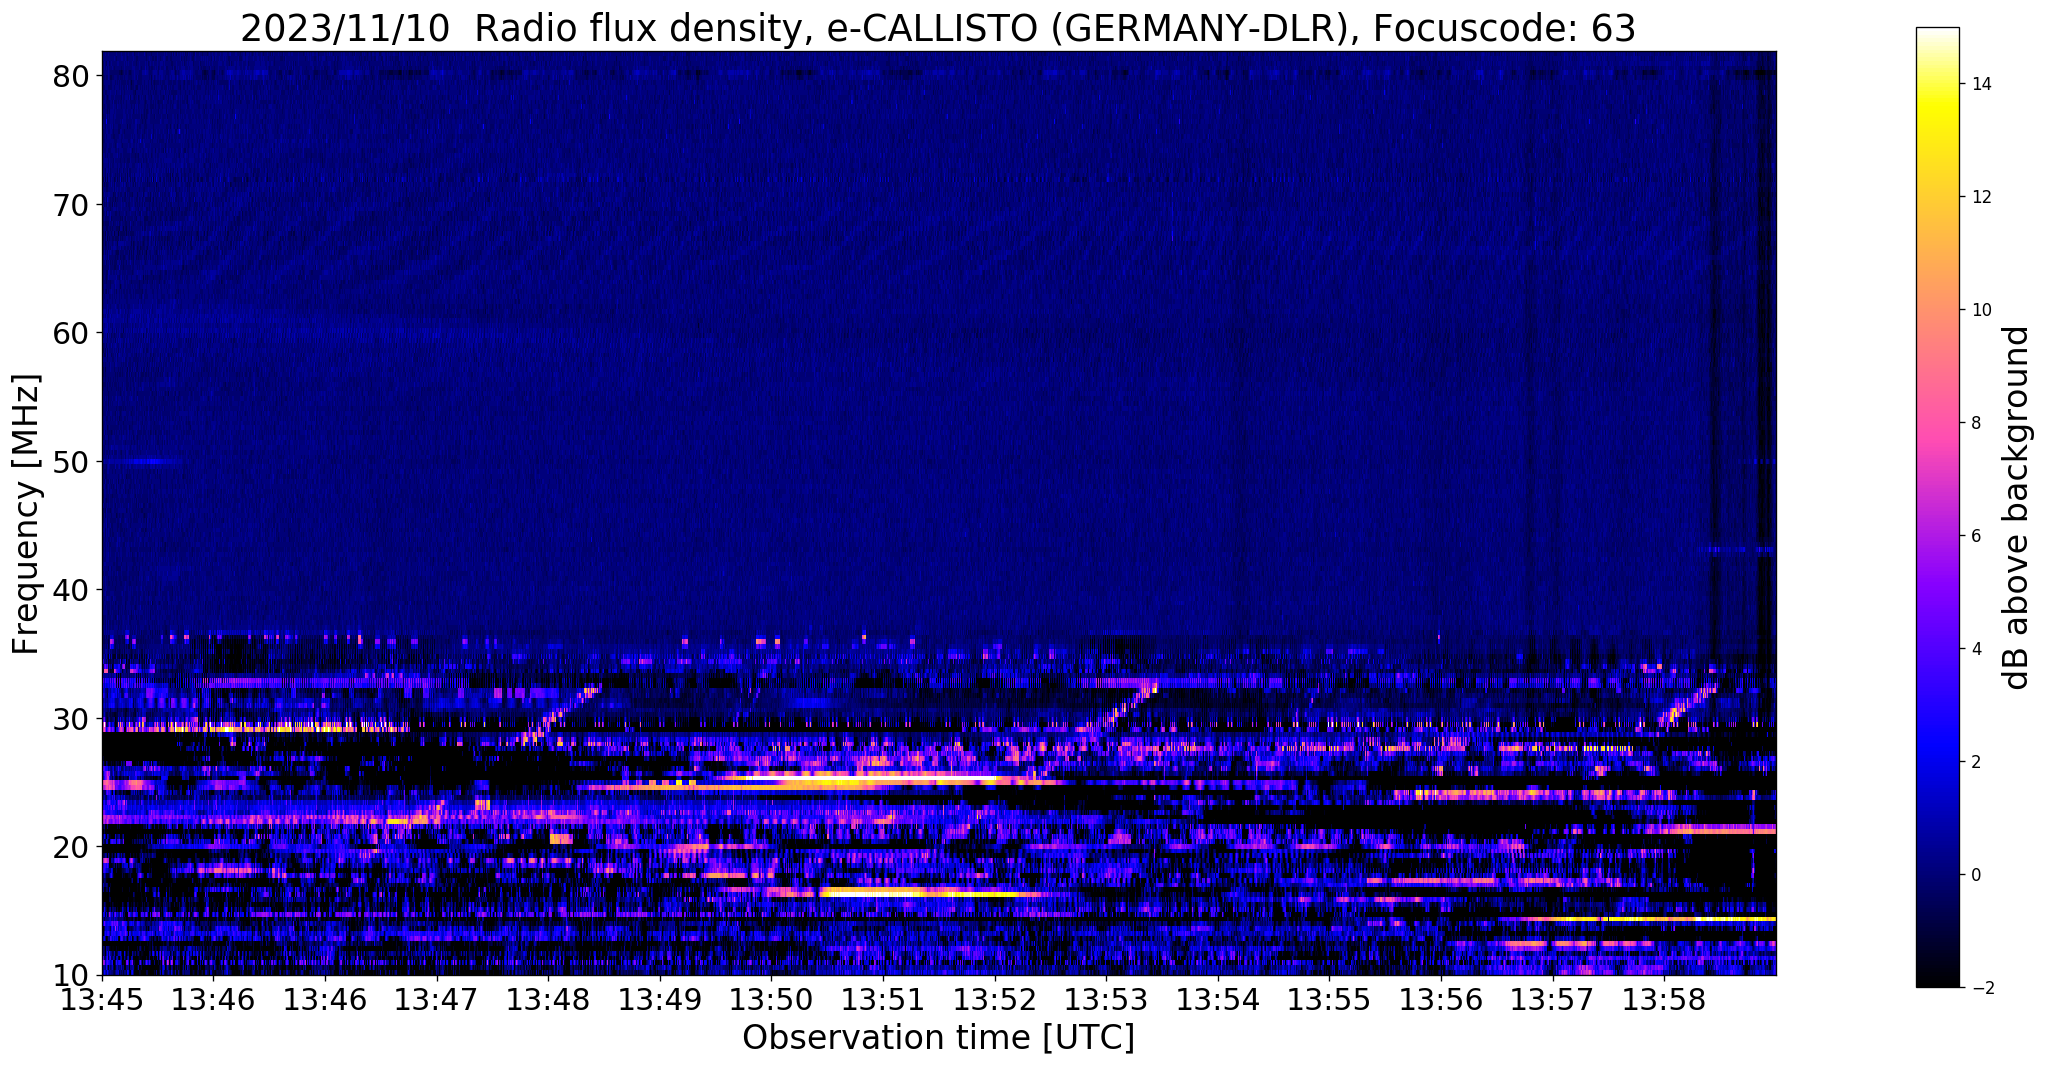Click the 13:48 time tick label

pyautogui.click(x=548, y=999)
